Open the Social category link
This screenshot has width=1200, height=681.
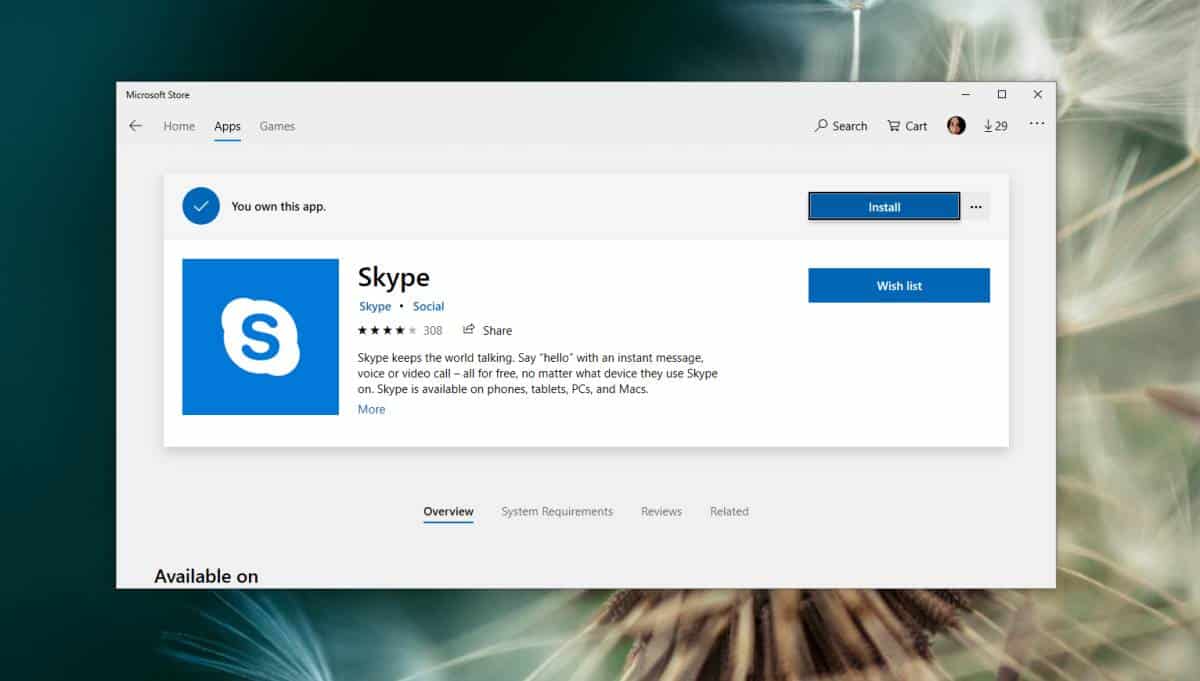[x=428, y=306]
